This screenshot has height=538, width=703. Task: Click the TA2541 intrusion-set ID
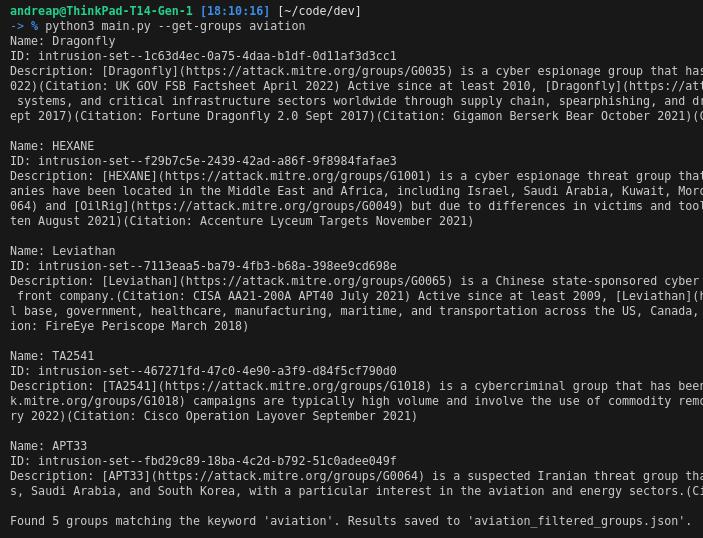(x=217, y=371)
